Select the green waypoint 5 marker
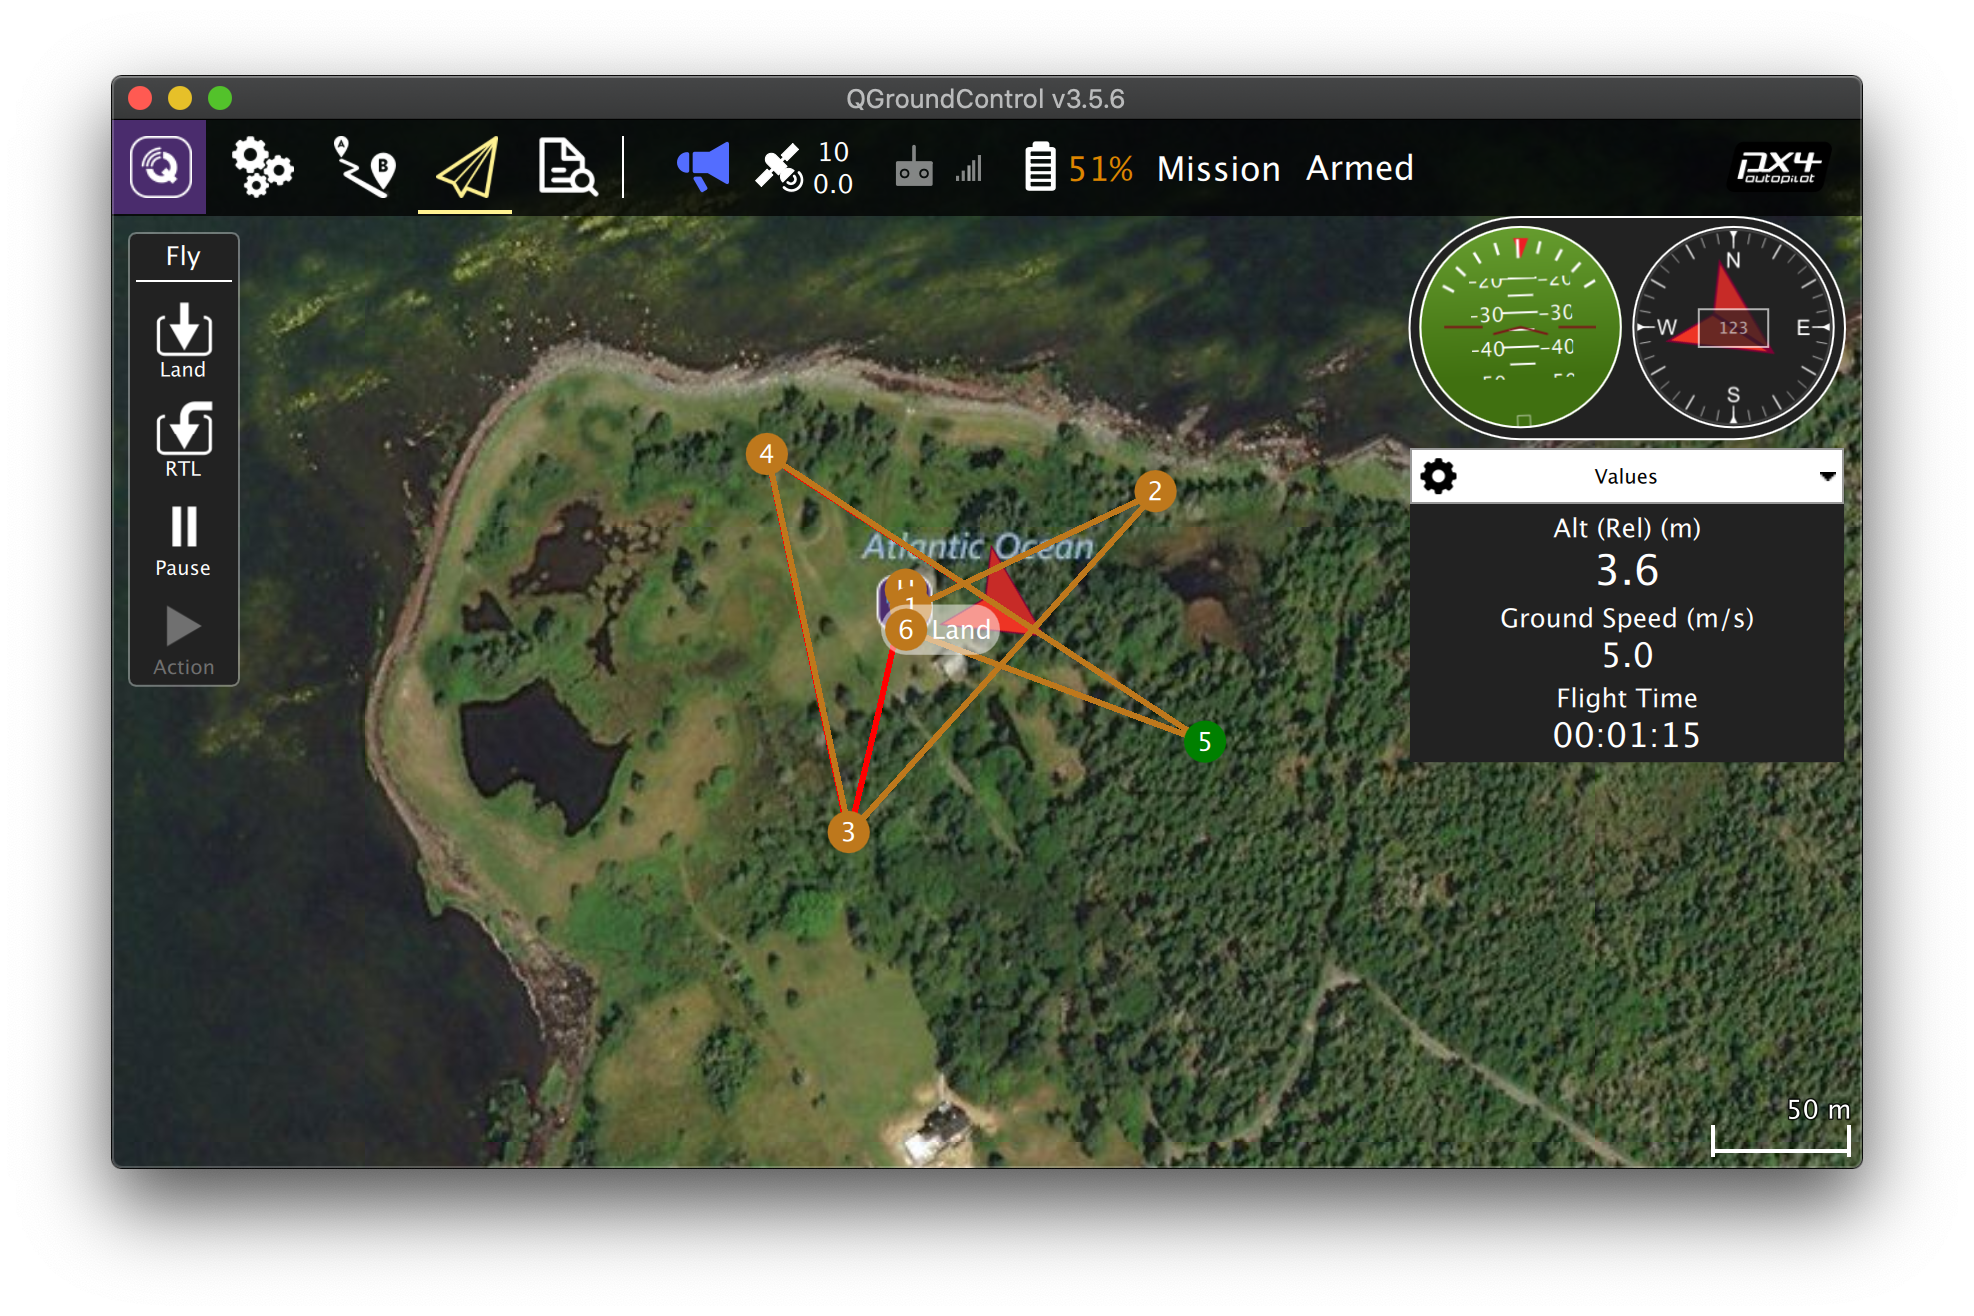 coord(1204,741)
